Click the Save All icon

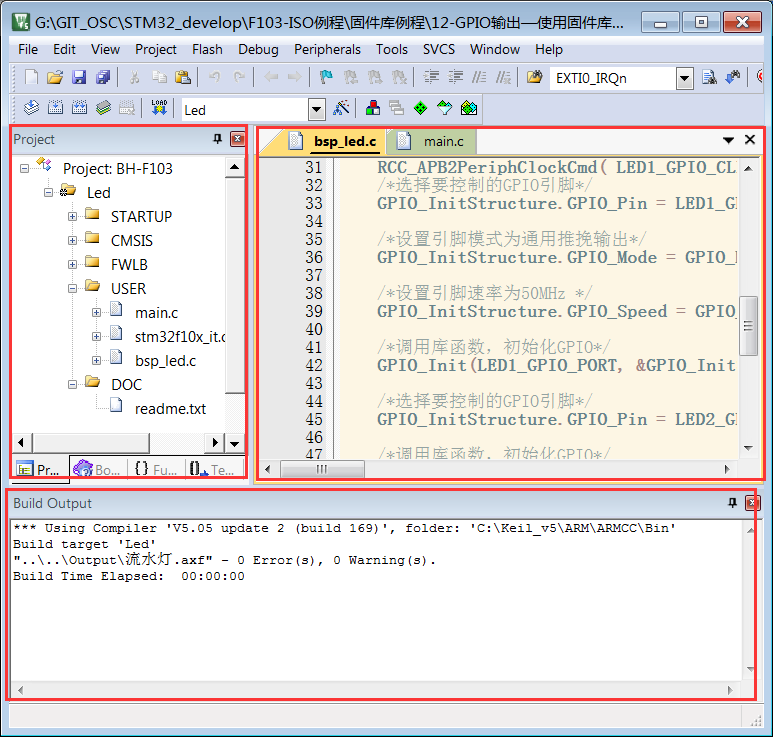pyautogui.click(x=103, y=78)
